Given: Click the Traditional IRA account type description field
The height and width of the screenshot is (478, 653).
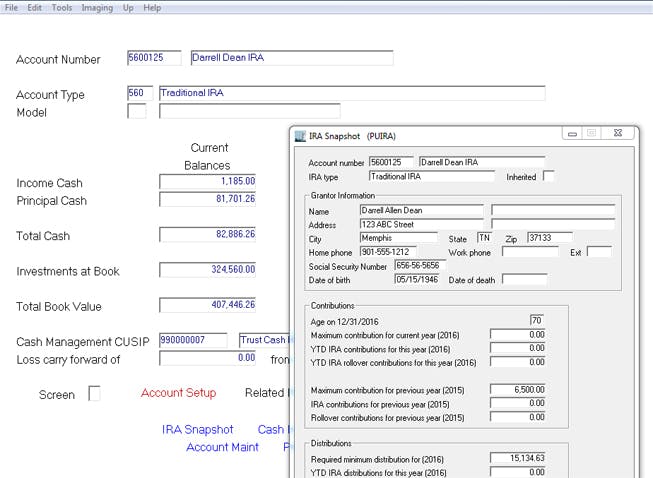Looking at the screenshot, I should [x=352, y=93].
